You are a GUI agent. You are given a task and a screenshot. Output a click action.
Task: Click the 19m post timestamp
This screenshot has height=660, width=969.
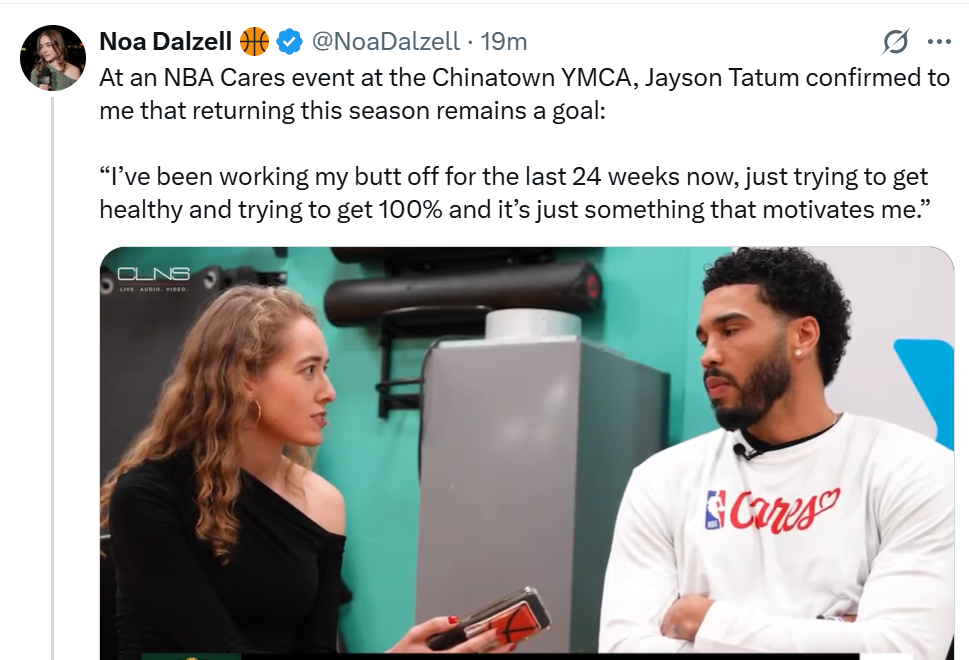click(504, 42)
